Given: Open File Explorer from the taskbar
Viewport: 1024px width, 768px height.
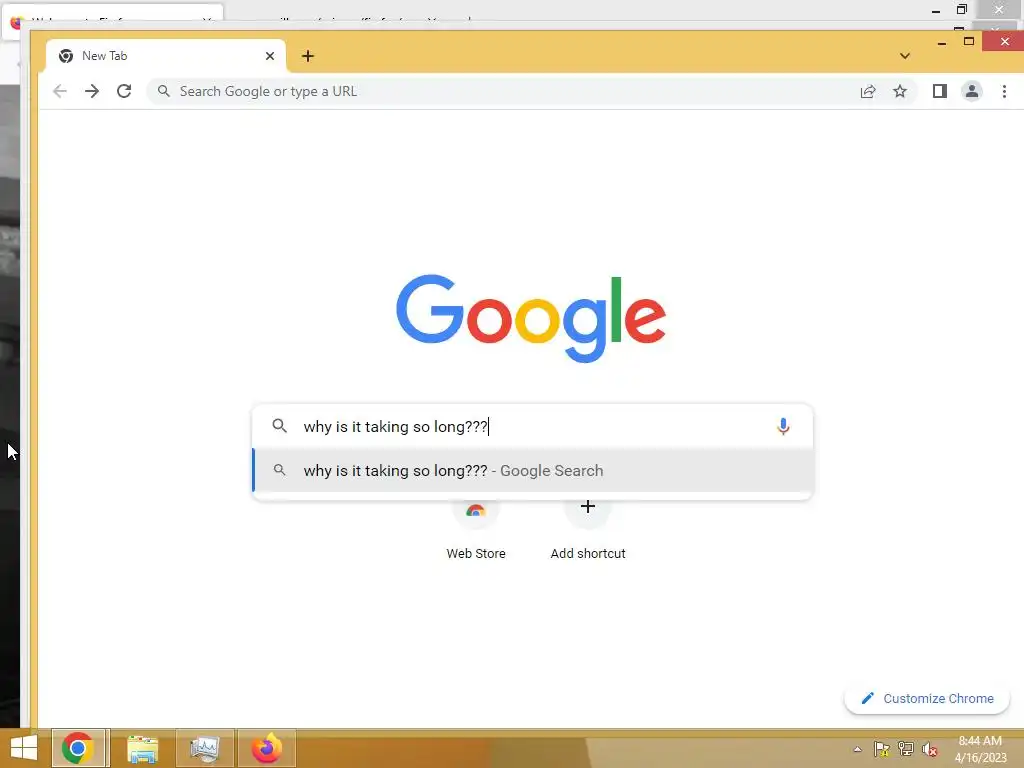Looking at the screenshot, I should (x=142, y=748).
